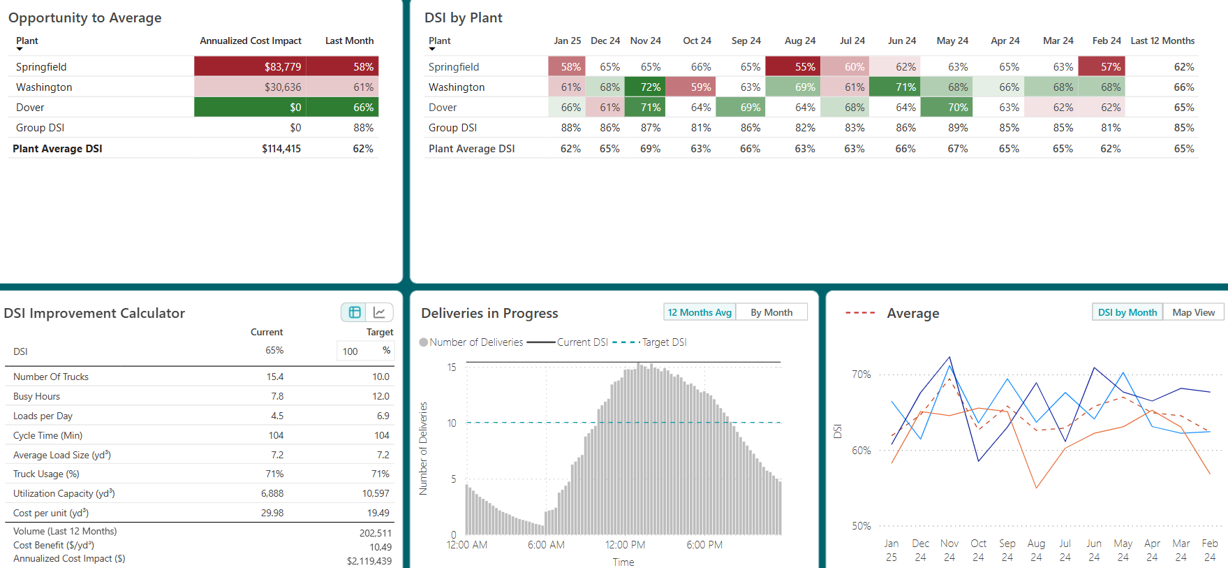Click the 10.49 cost benefit value
The height and width of the screenshot is (568, 1228).
tap(380, 547)
